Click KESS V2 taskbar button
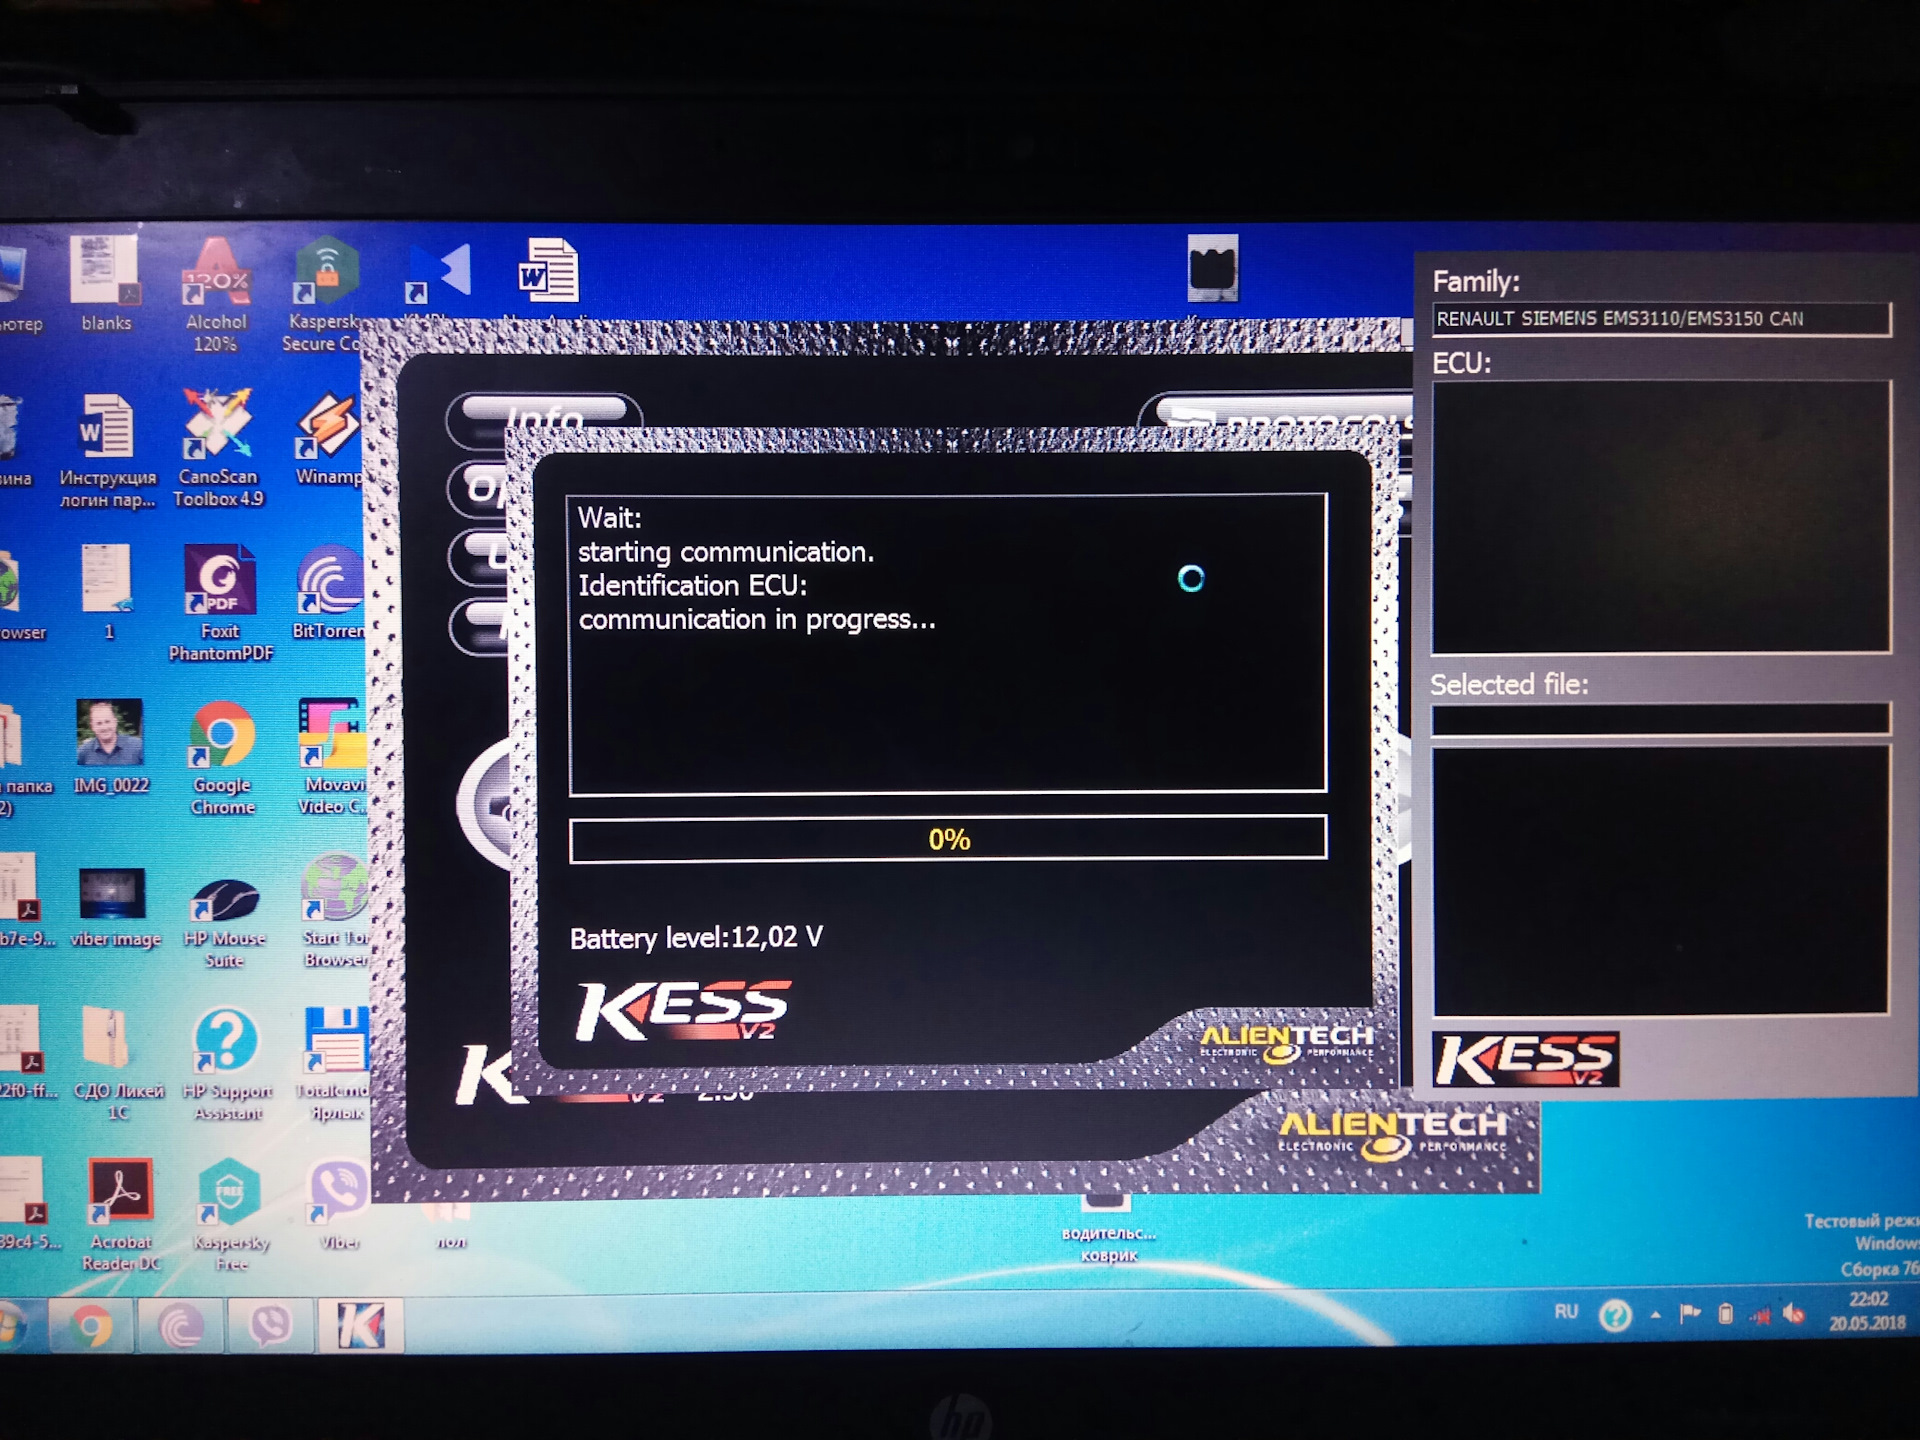 pos(361,1326)
